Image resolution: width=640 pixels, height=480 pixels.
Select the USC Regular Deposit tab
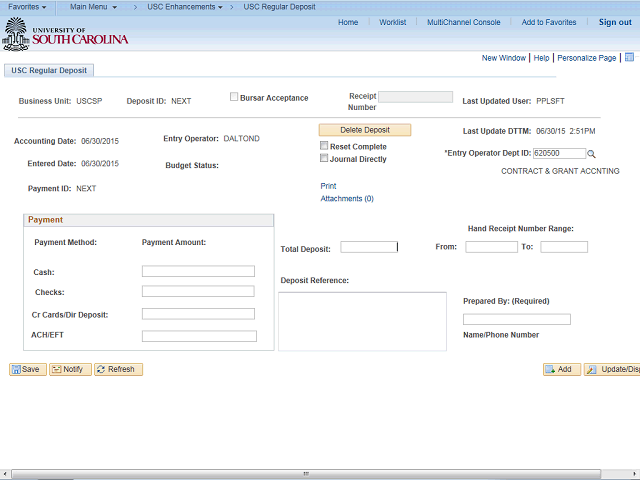pos(49,70)
